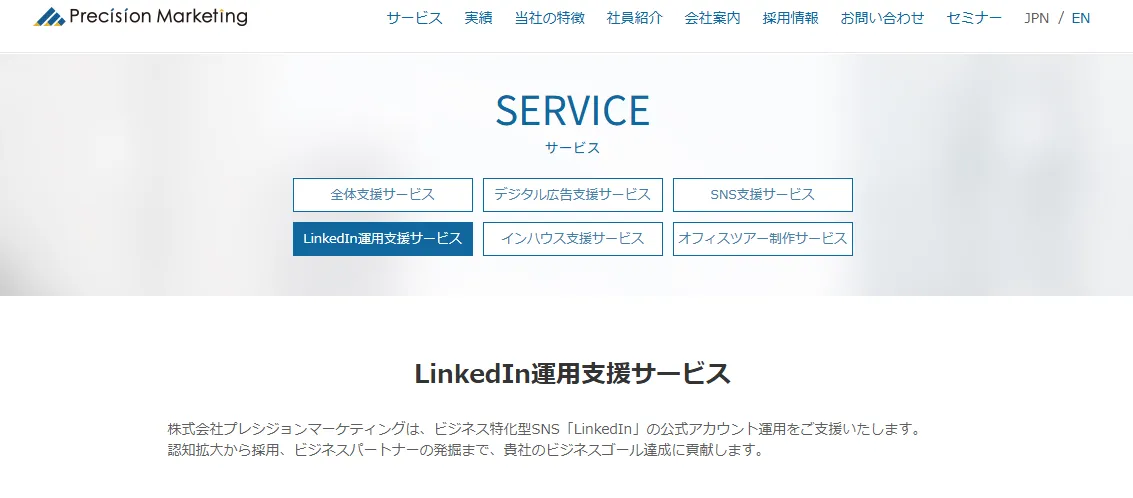Open the お問い合わせ contact page

point(882,18)
